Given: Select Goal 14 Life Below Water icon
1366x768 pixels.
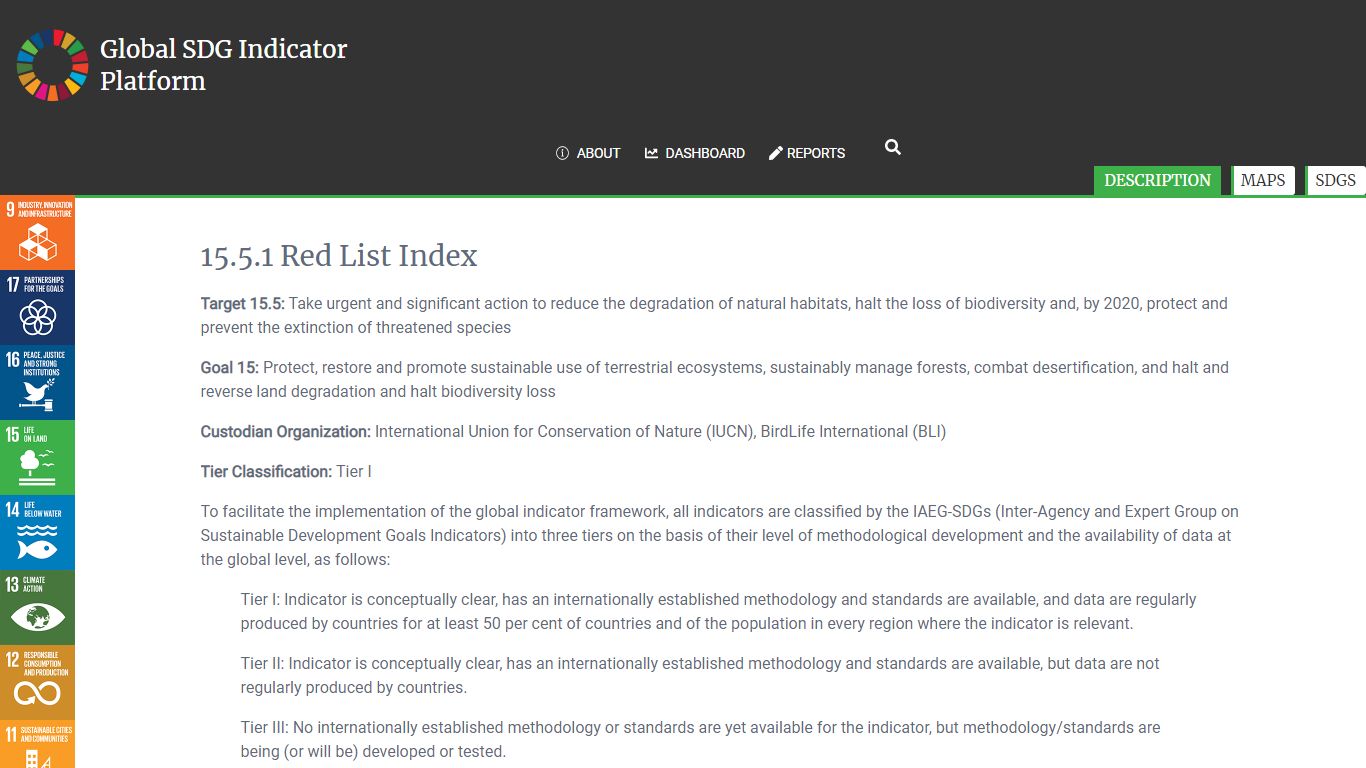Looking at the screenshot, I should click(x=37, y=533).
